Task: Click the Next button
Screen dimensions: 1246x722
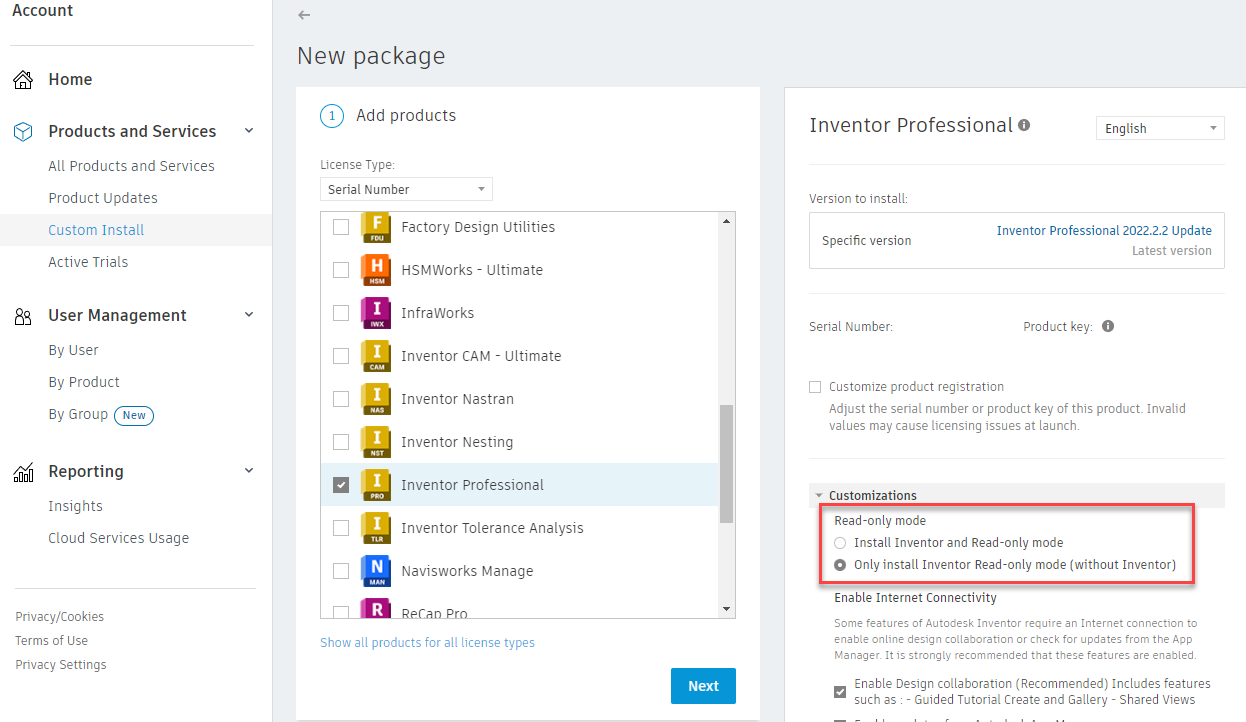Action: tap(703, 686)
